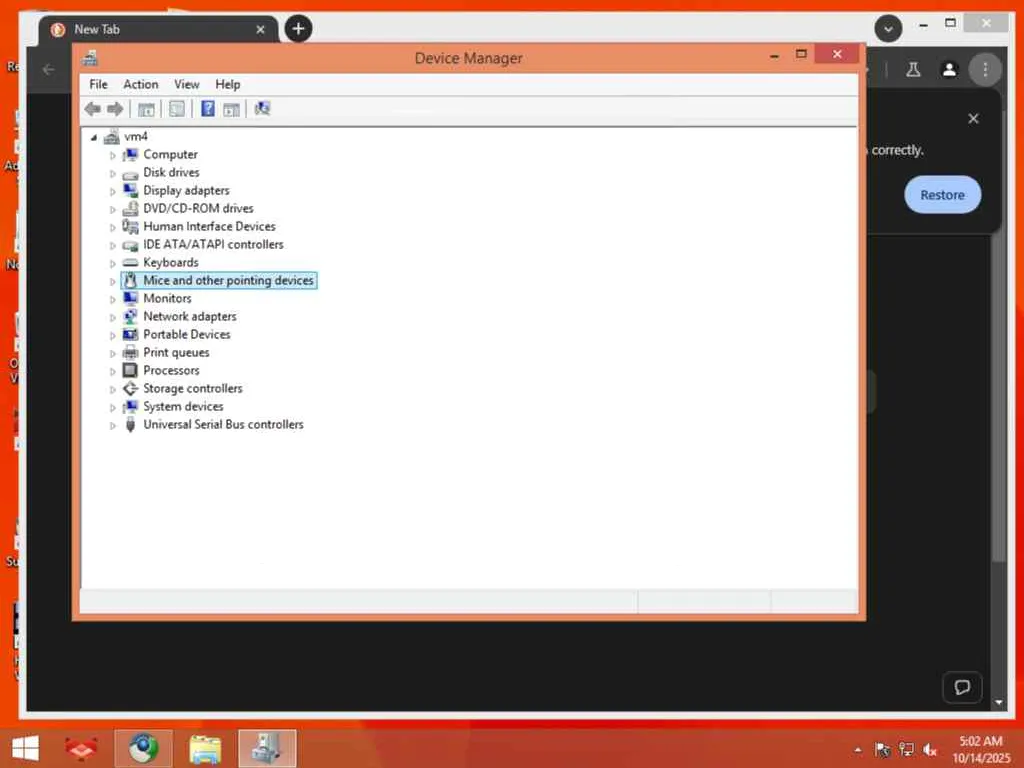Dismiss the browser restore prompt
Screen dimensions: 1024x768
coord(973,119)
